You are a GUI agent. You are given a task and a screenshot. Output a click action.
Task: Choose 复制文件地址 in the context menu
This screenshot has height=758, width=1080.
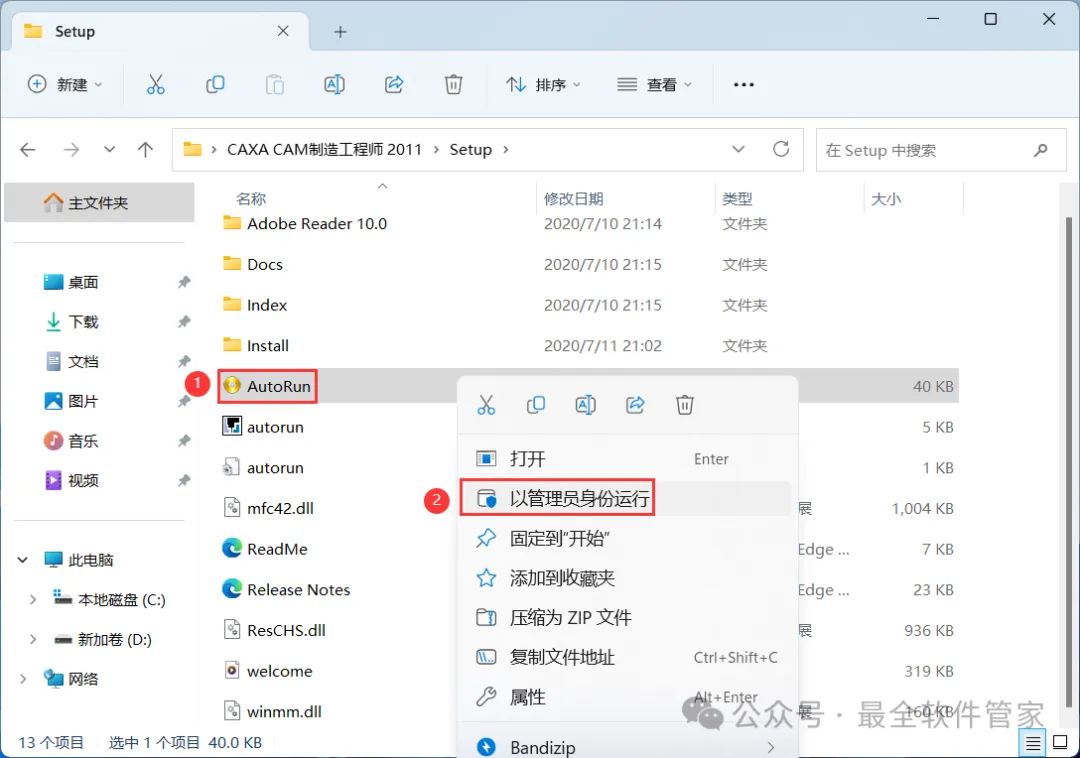click(627, 657)
